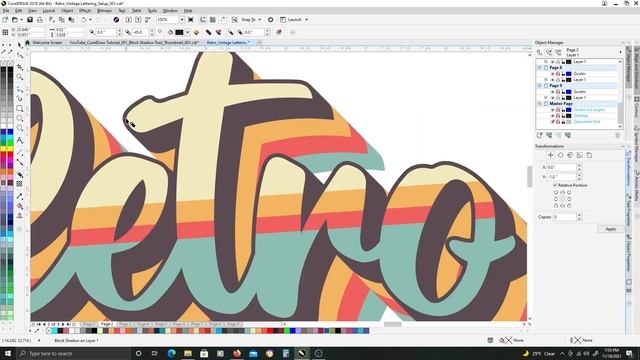Screen dimensions: 640x360
Task: Select the Parallel Dimension tool
Action: coord(20,152)
